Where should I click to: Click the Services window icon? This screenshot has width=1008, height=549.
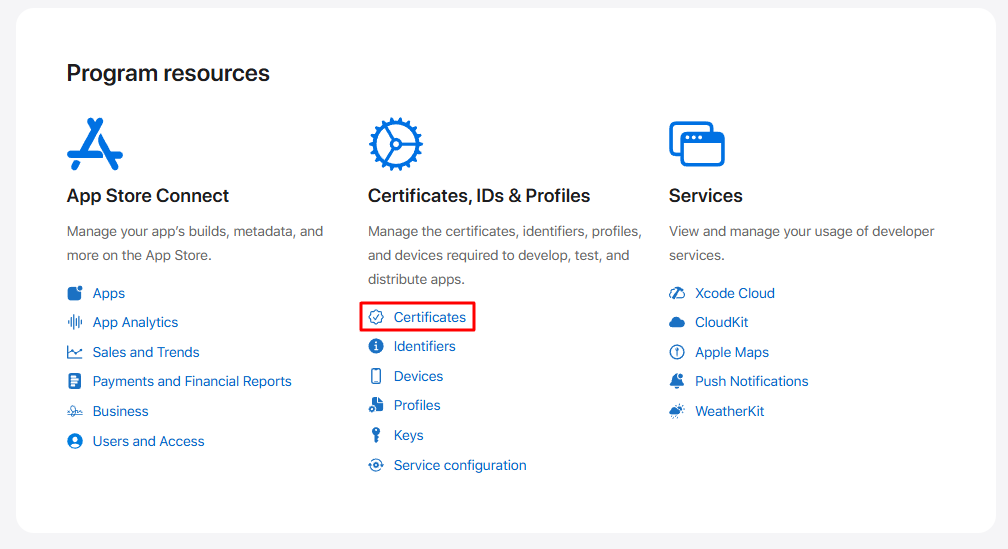tap(697, 144)
